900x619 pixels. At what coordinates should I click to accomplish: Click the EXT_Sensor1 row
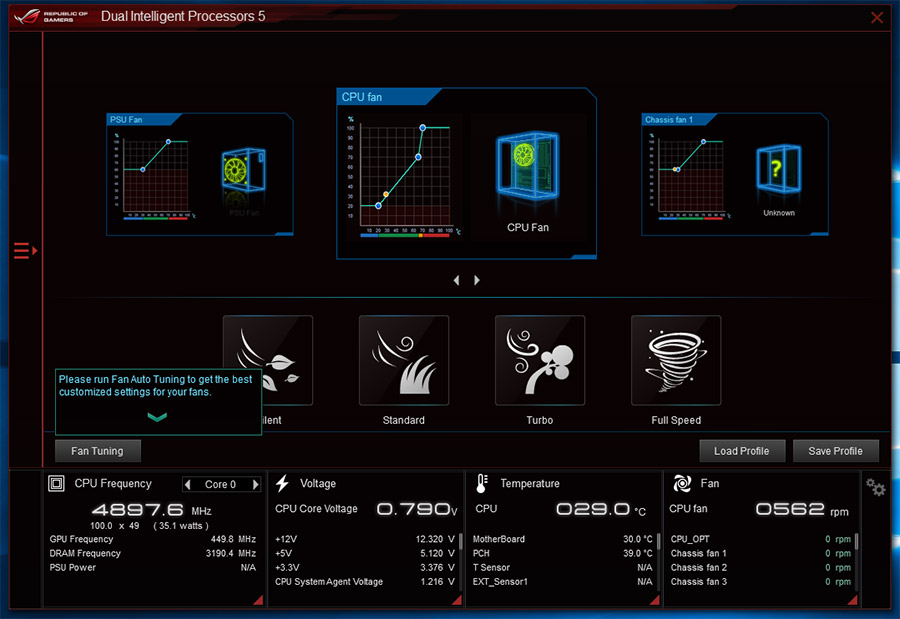(x=562, y=582)
